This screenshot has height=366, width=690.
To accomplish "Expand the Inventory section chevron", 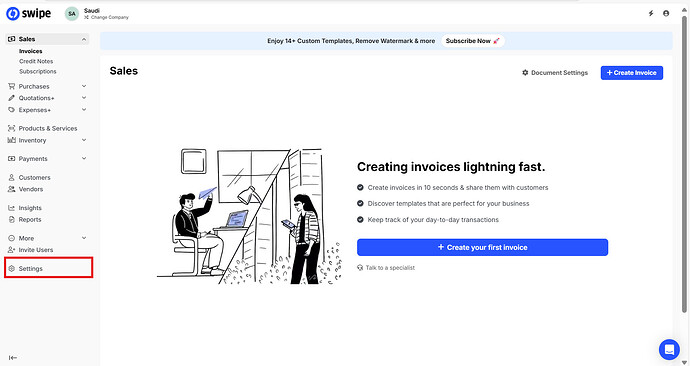I will [84, 140].
